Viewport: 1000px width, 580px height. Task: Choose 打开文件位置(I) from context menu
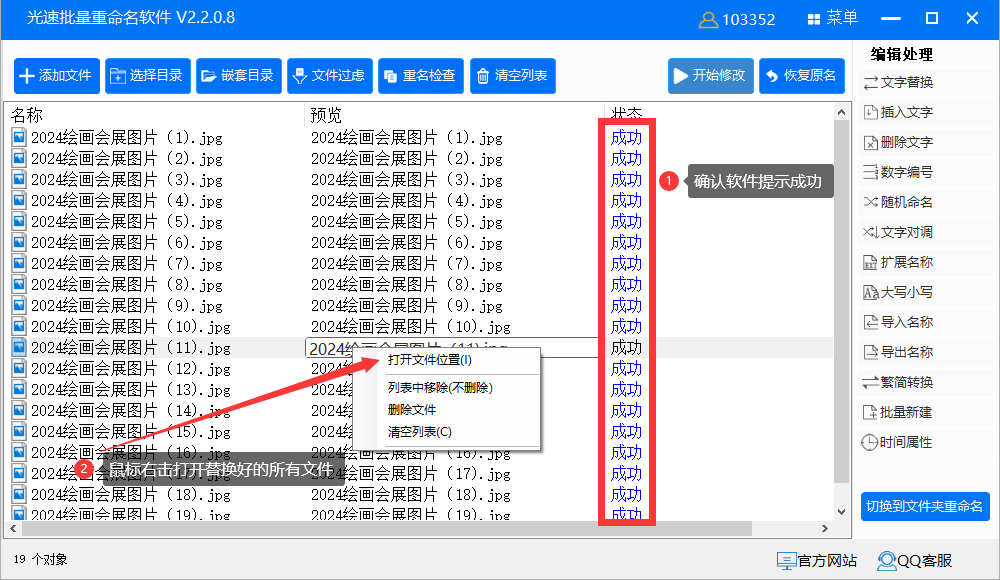[x=429, y=360]
